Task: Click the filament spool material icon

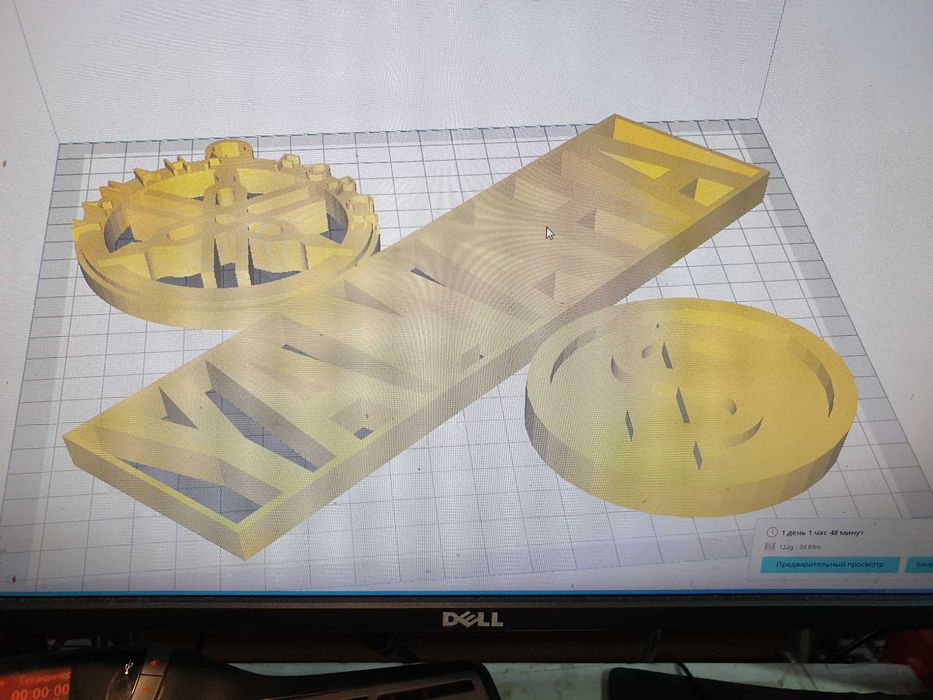Action: click(770, 546)
